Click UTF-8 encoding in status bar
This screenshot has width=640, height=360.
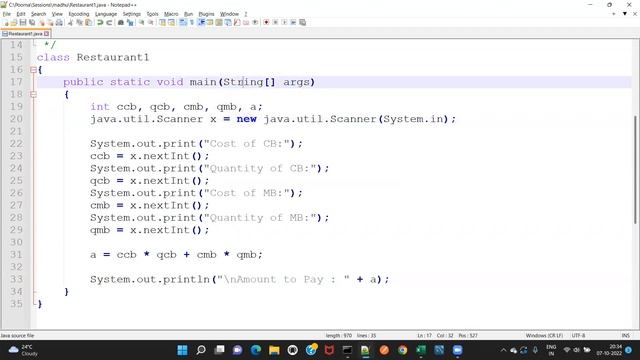click(578, 336)
